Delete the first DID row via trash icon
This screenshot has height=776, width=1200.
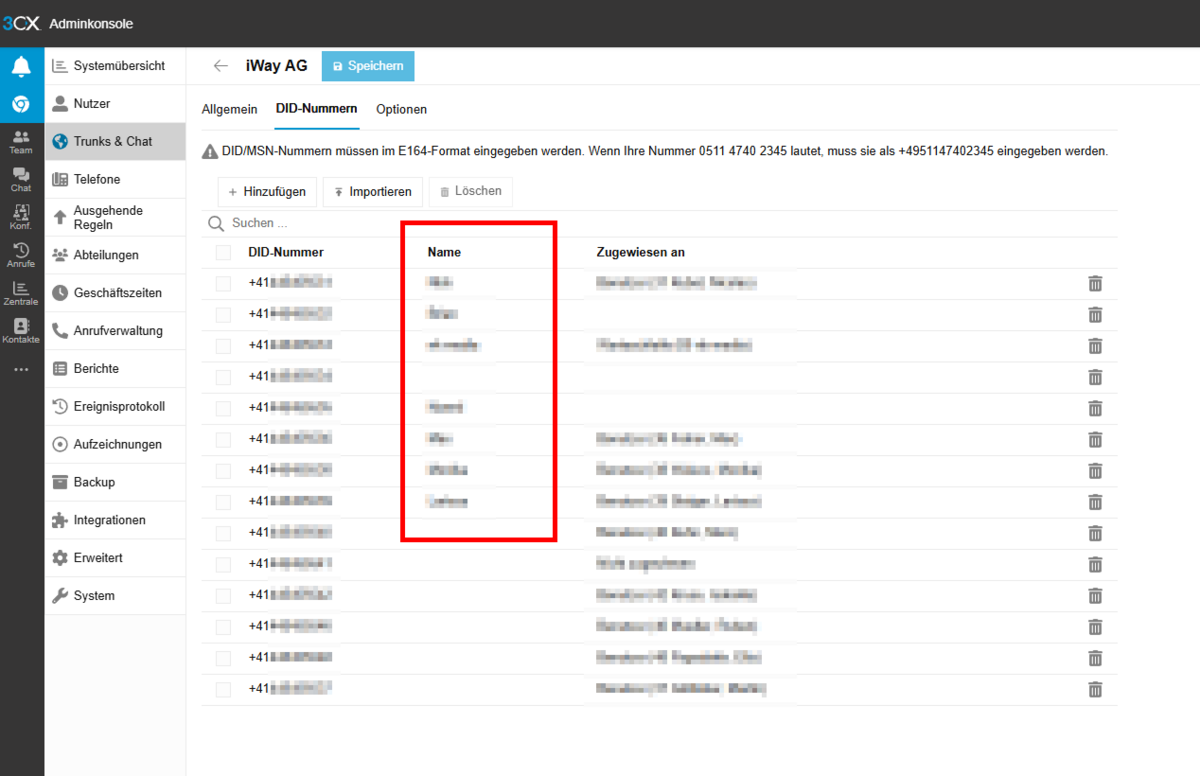click(x=1095, y=283)
